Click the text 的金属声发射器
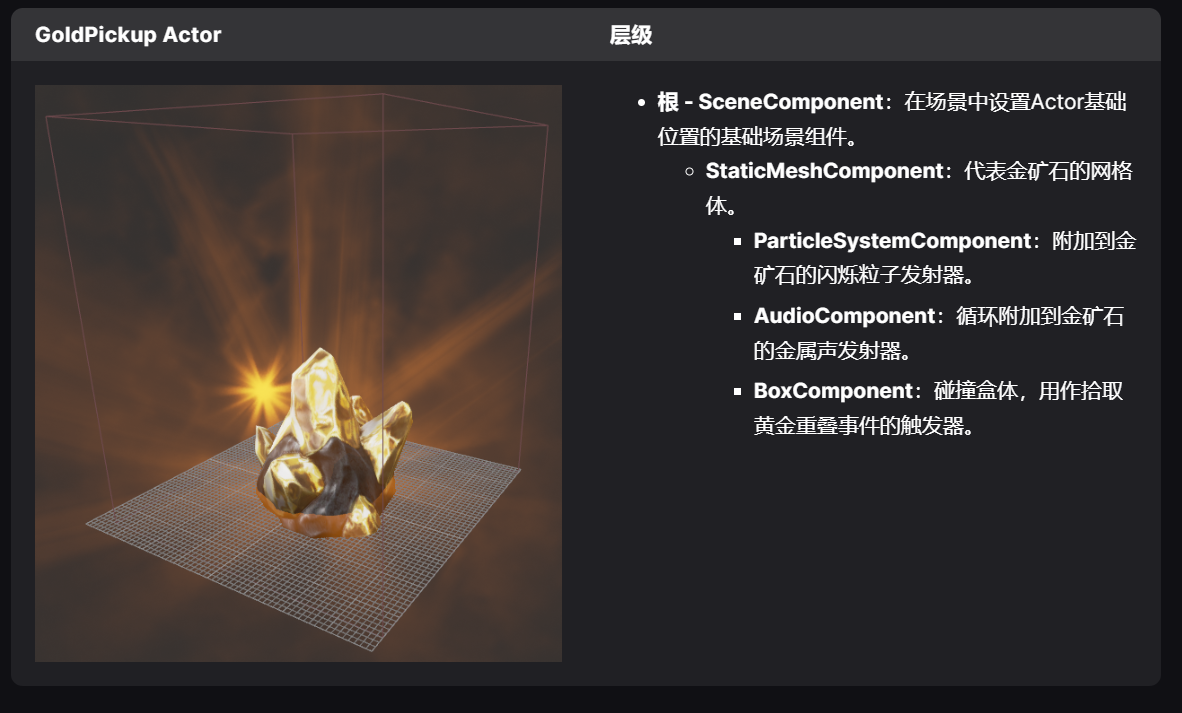Viewport: 1182px width, 713px height. coord(827,351)
